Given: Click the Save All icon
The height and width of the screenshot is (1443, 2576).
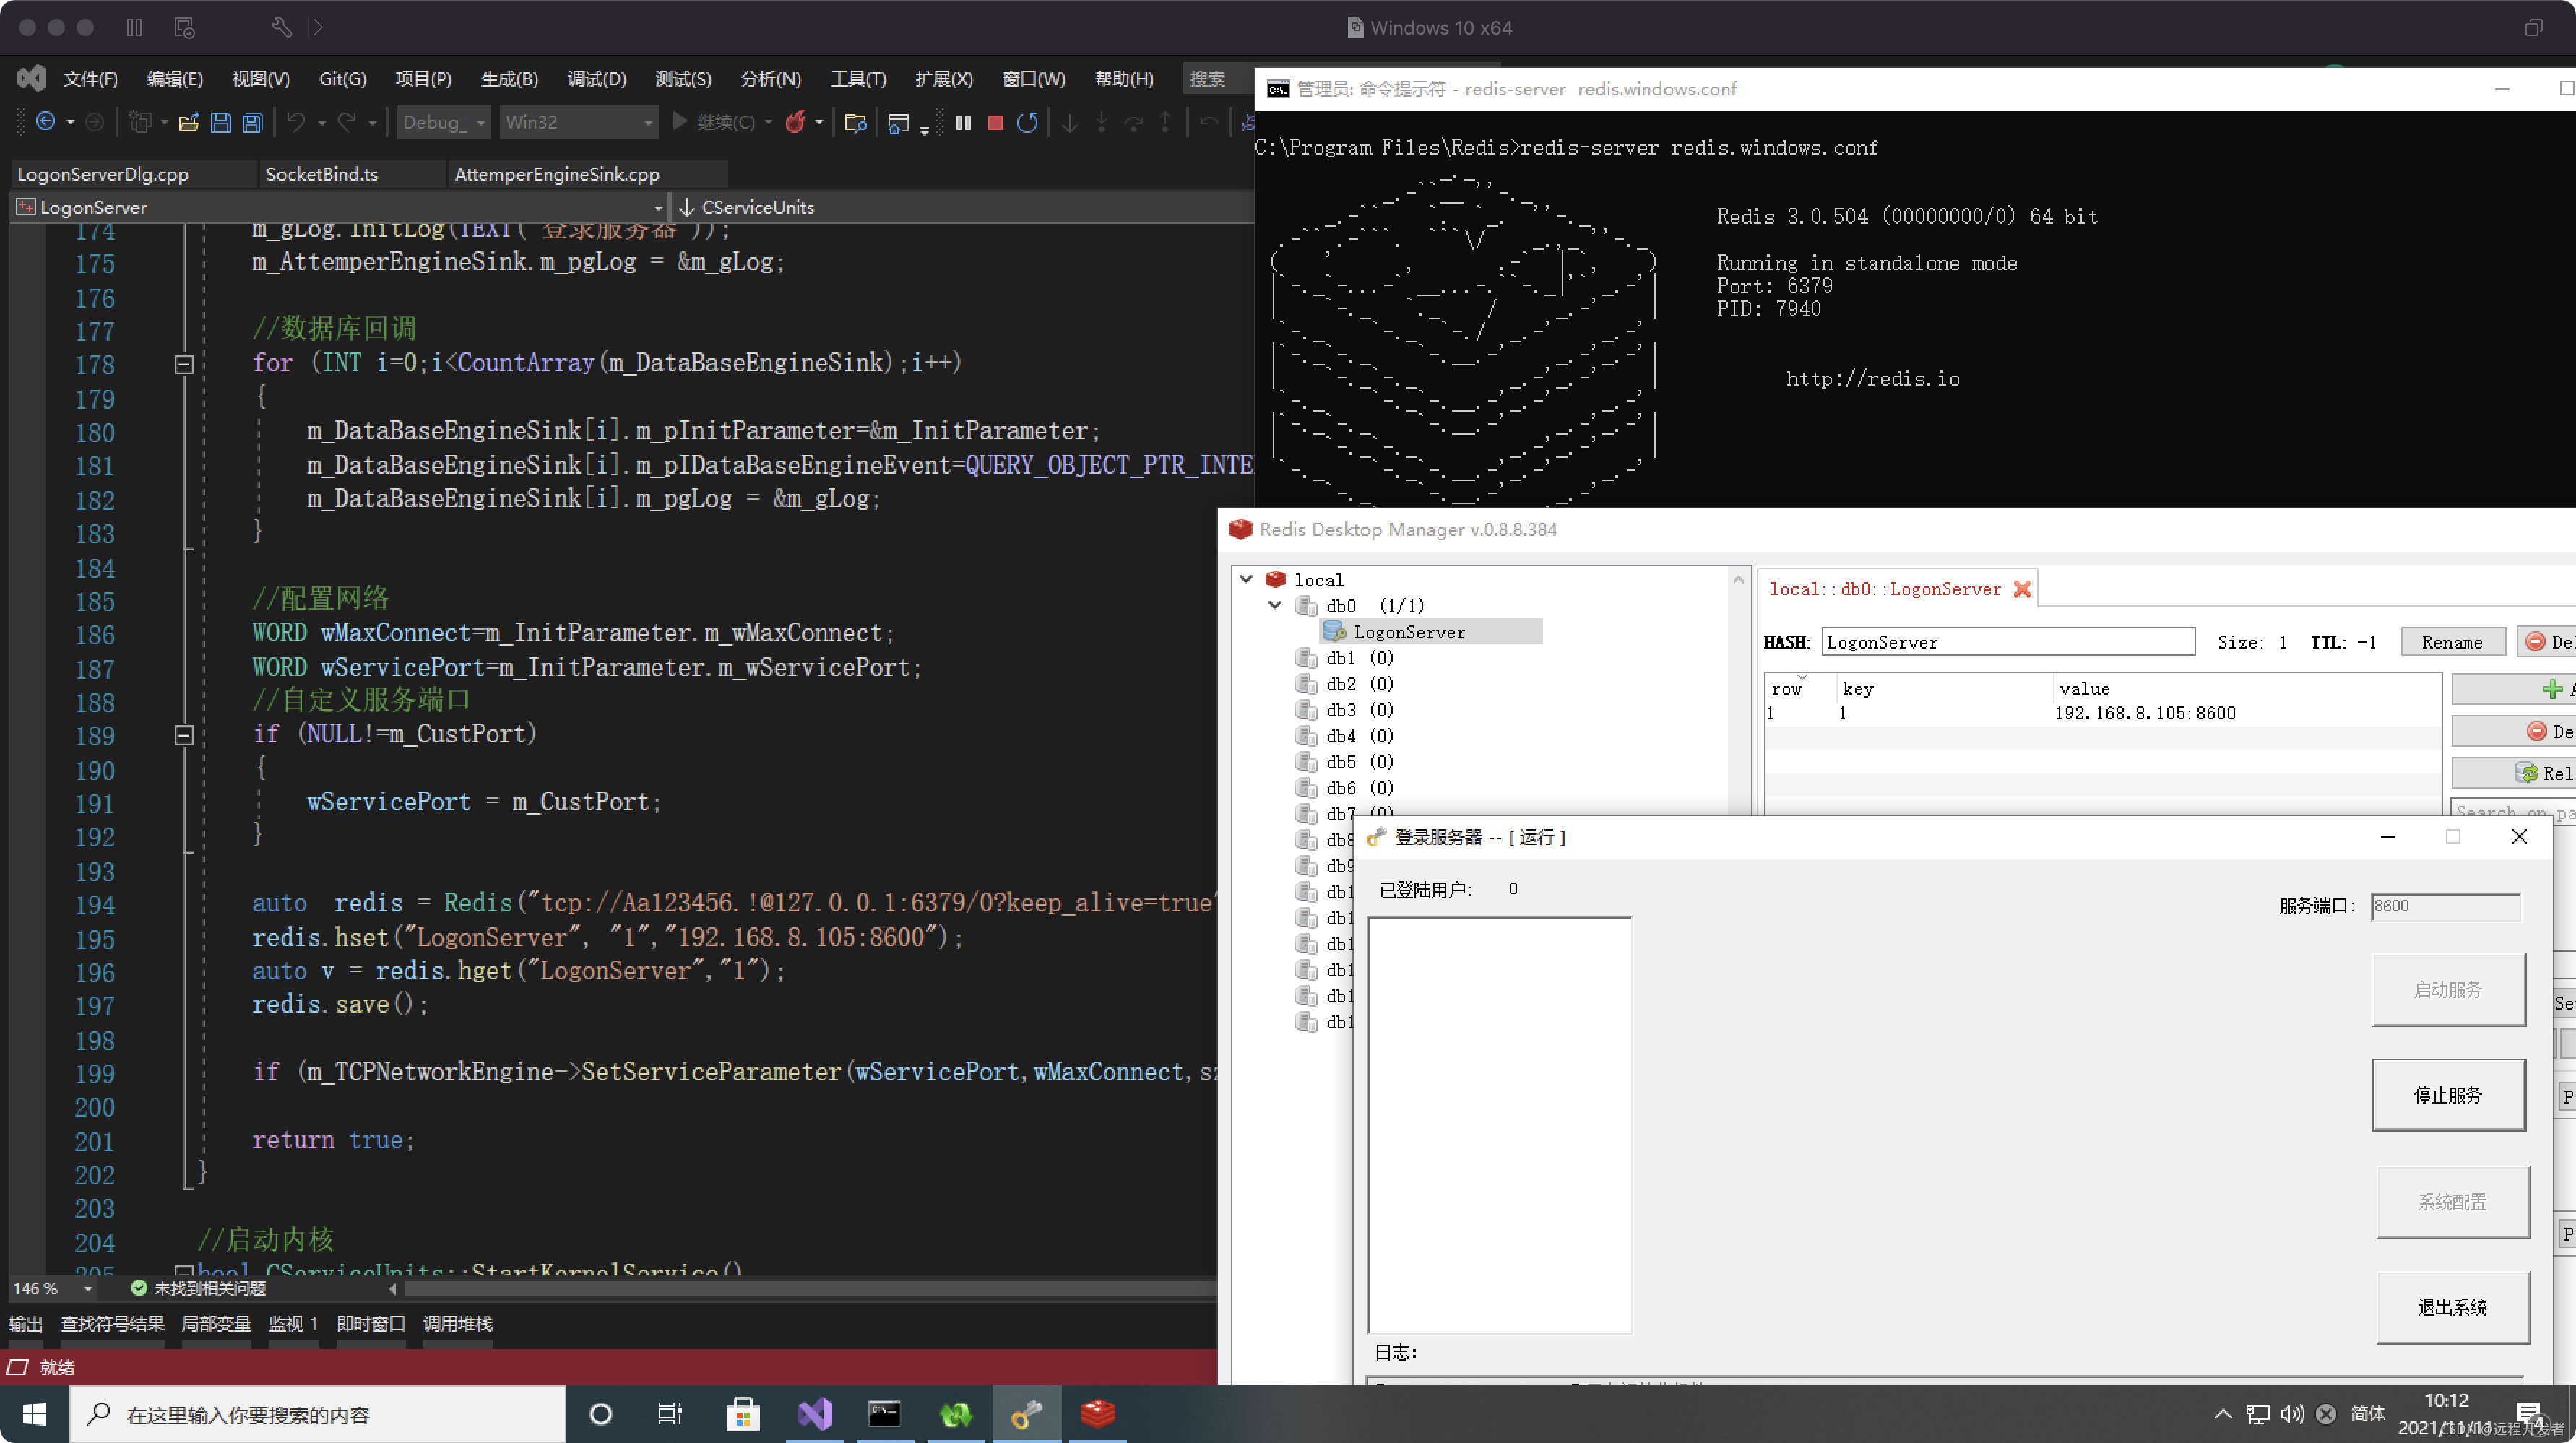Looking at the screenshot, I should pos(253,122).
